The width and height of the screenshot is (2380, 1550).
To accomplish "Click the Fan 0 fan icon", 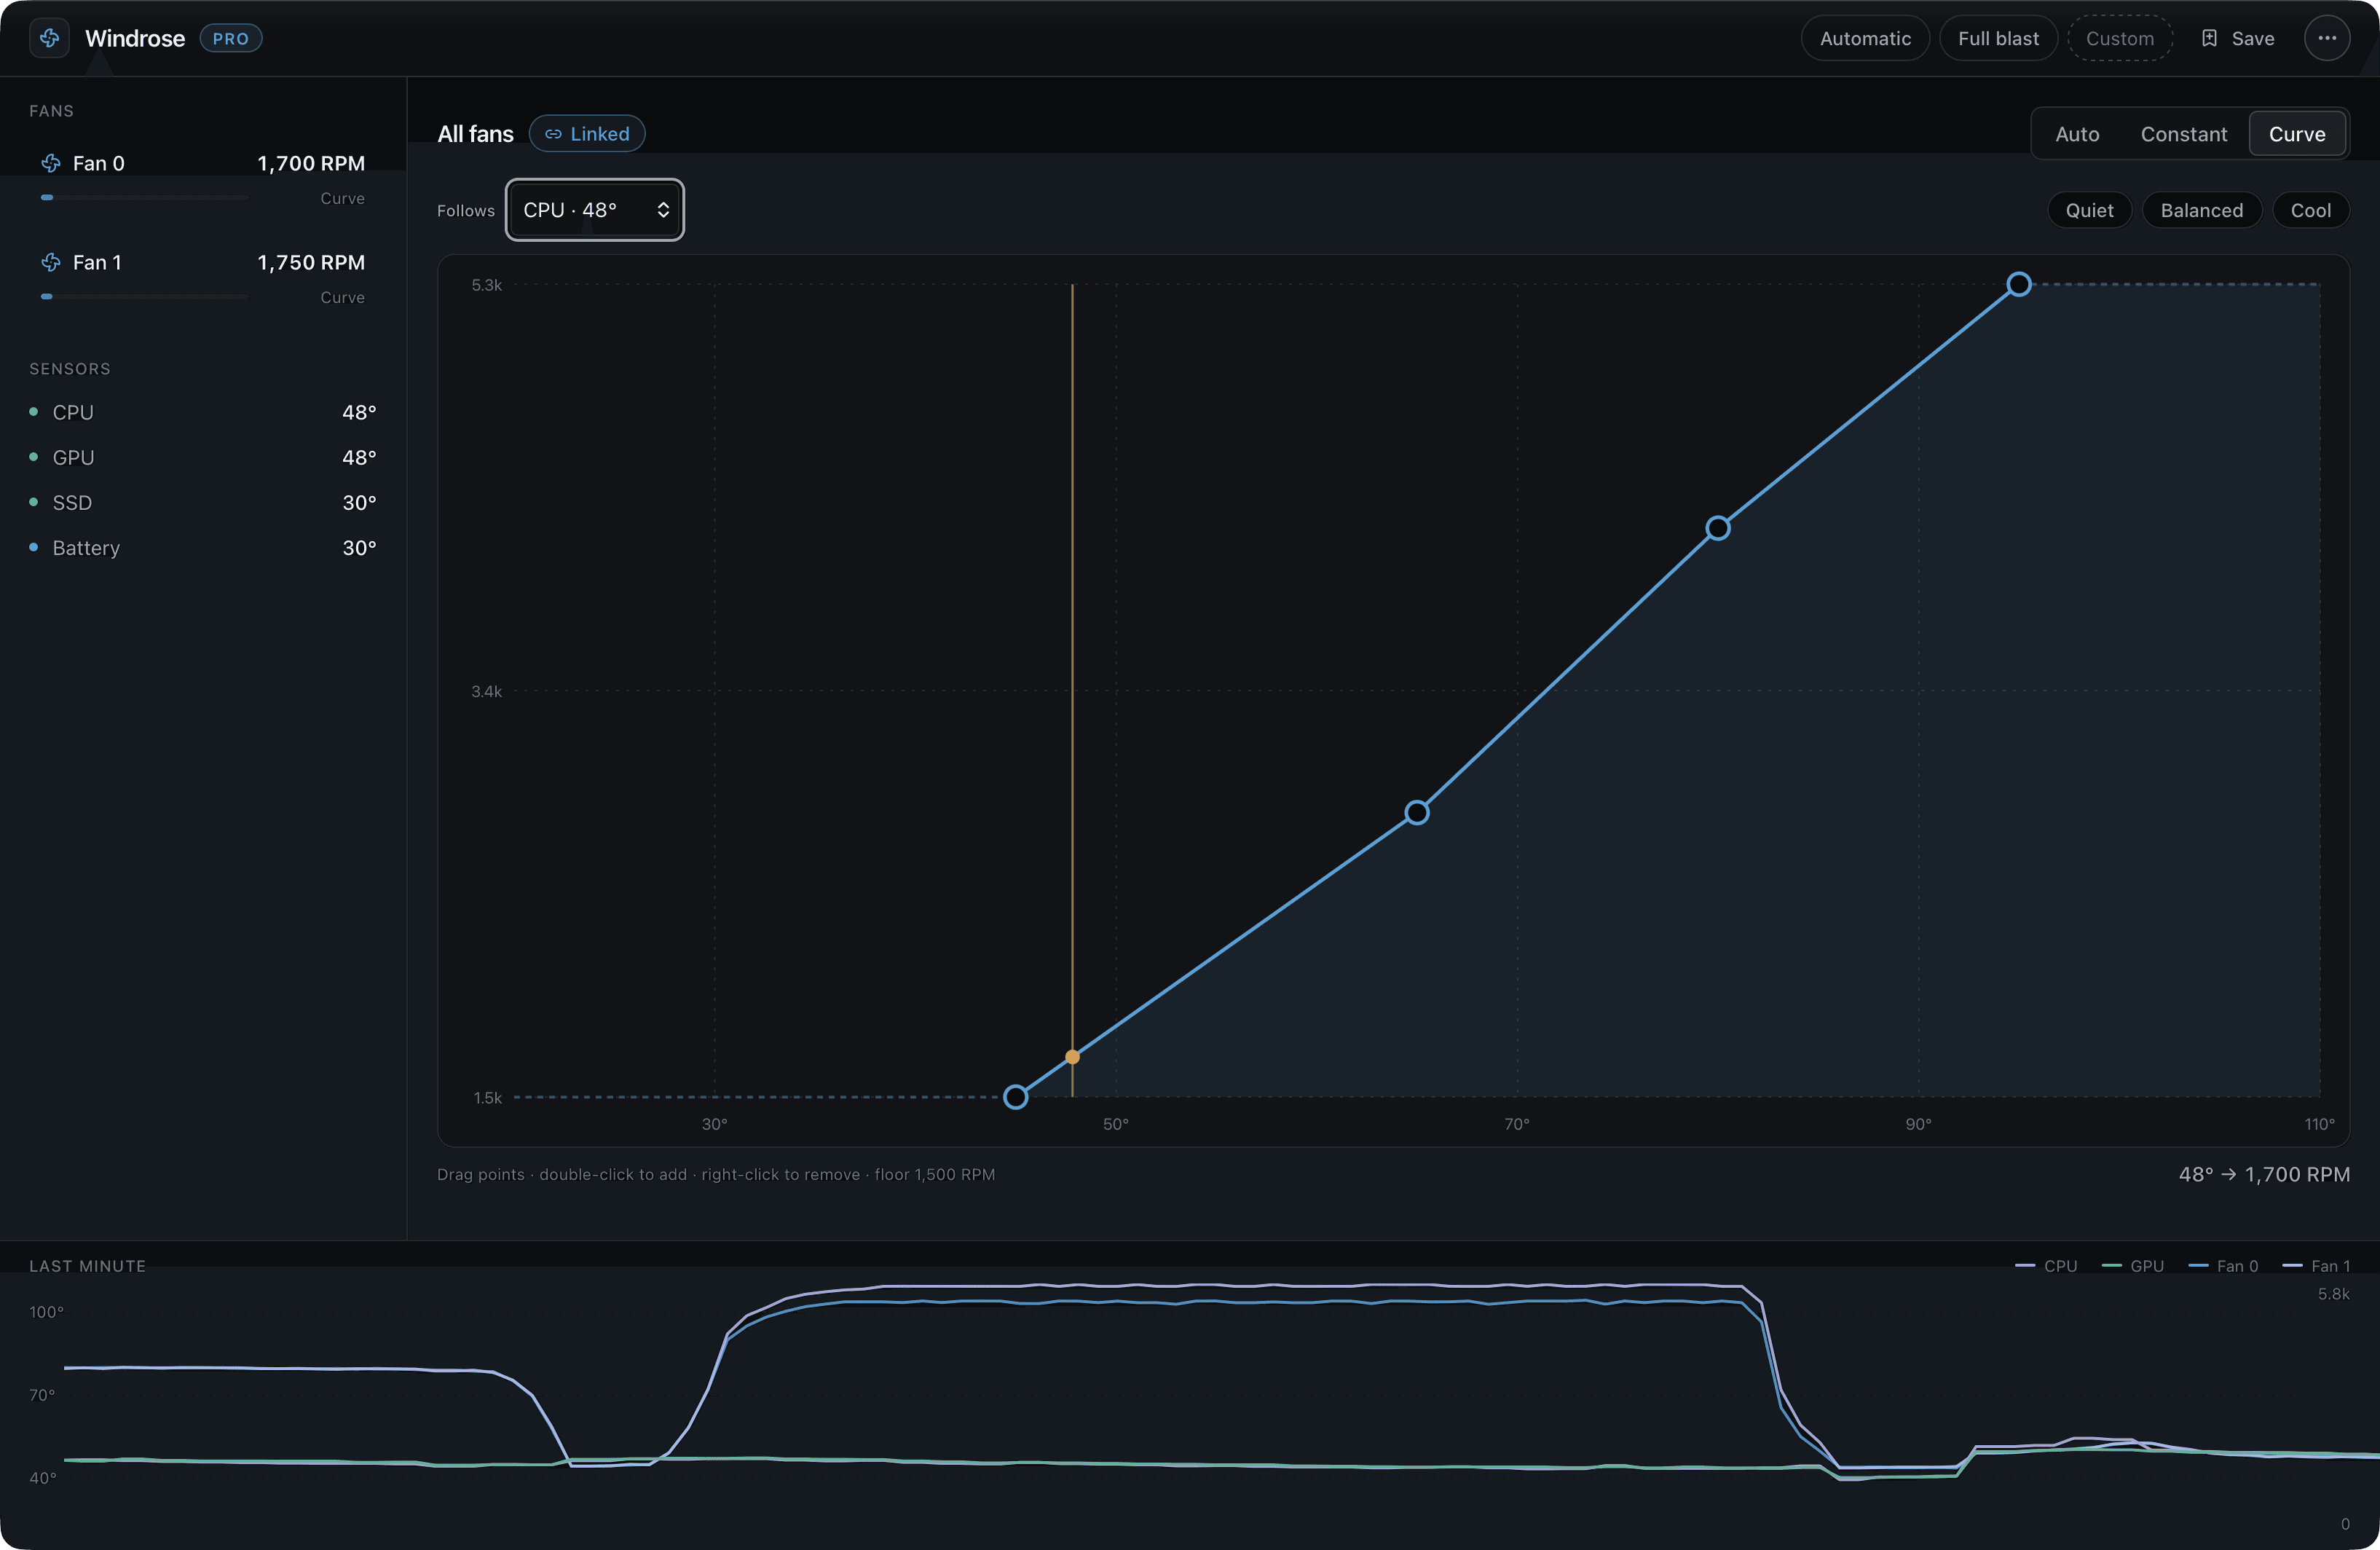I will tap(51, 163).
